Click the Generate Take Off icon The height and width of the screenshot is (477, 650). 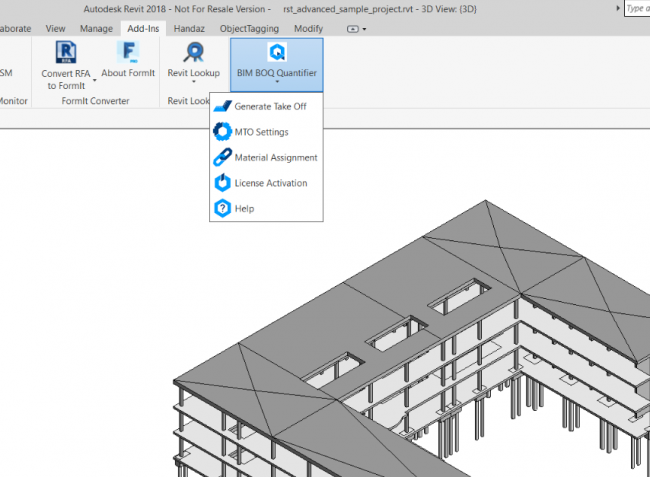(x=223, y=106)
